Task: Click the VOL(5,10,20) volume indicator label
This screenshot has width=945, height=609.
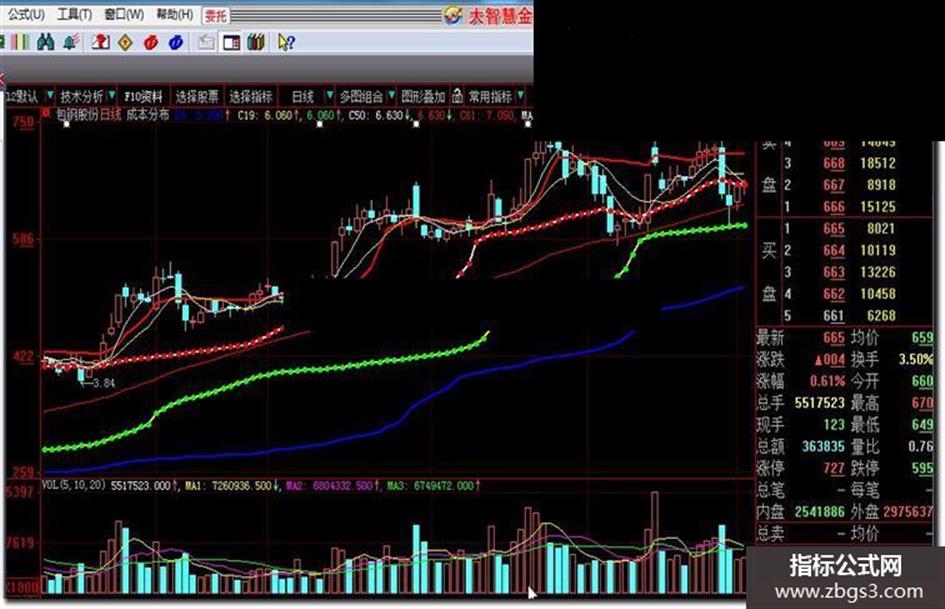Action: coord(74,485)
